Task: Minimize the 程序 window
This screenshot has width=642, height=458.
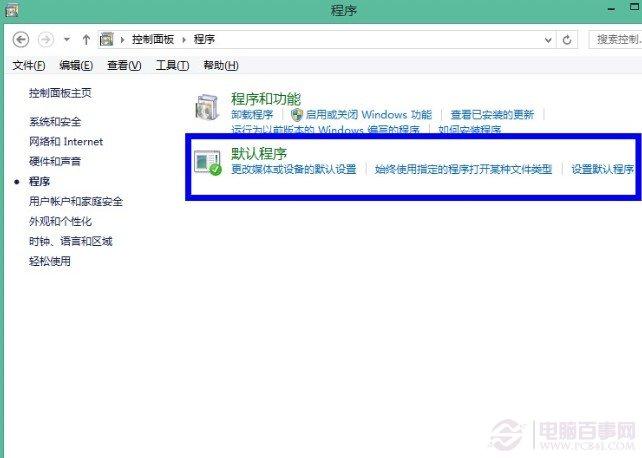Action: [x=612, y=10]
